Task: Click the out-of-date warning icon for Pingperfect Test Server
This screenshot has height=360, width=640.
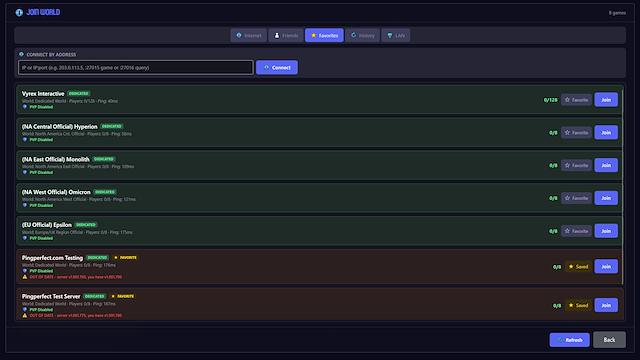Action: (25, 316)
